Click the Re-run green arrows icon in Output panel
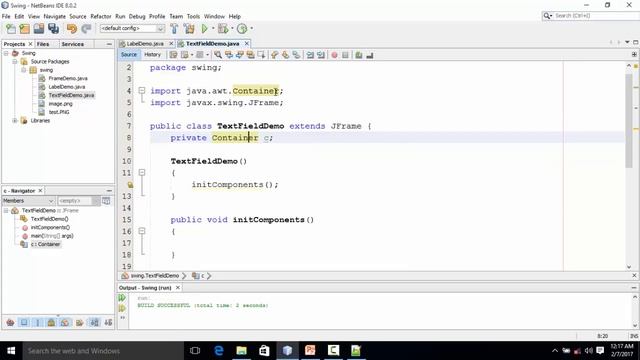 122,298
